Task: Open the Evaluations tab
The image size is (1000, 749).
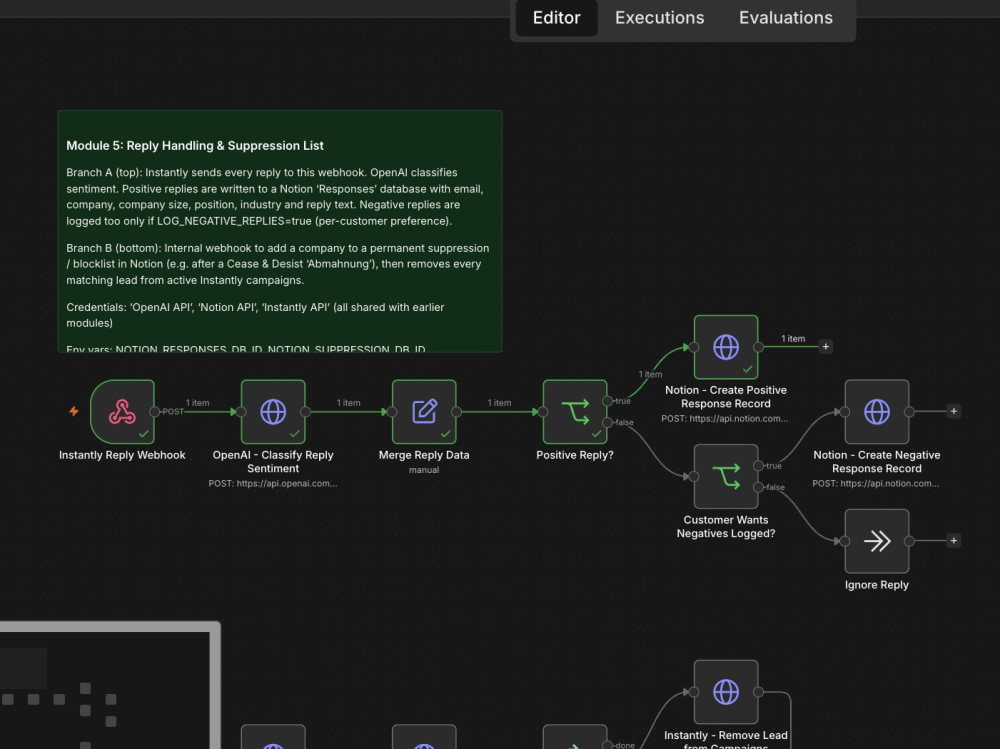Action: coord(786,18)
